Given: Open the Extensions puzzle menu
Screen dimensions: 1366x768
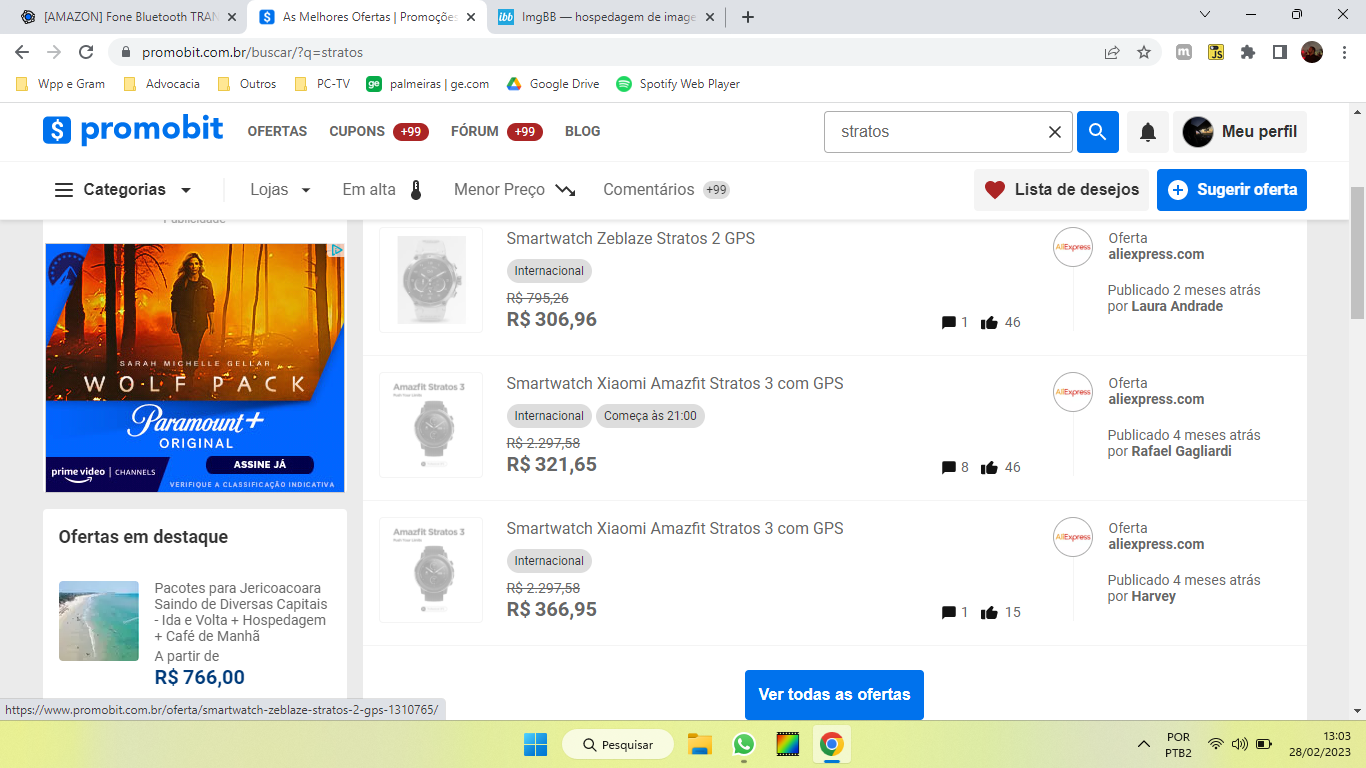Looking at the screenshot, I should pyautogui.click(x=1248, y=52).
